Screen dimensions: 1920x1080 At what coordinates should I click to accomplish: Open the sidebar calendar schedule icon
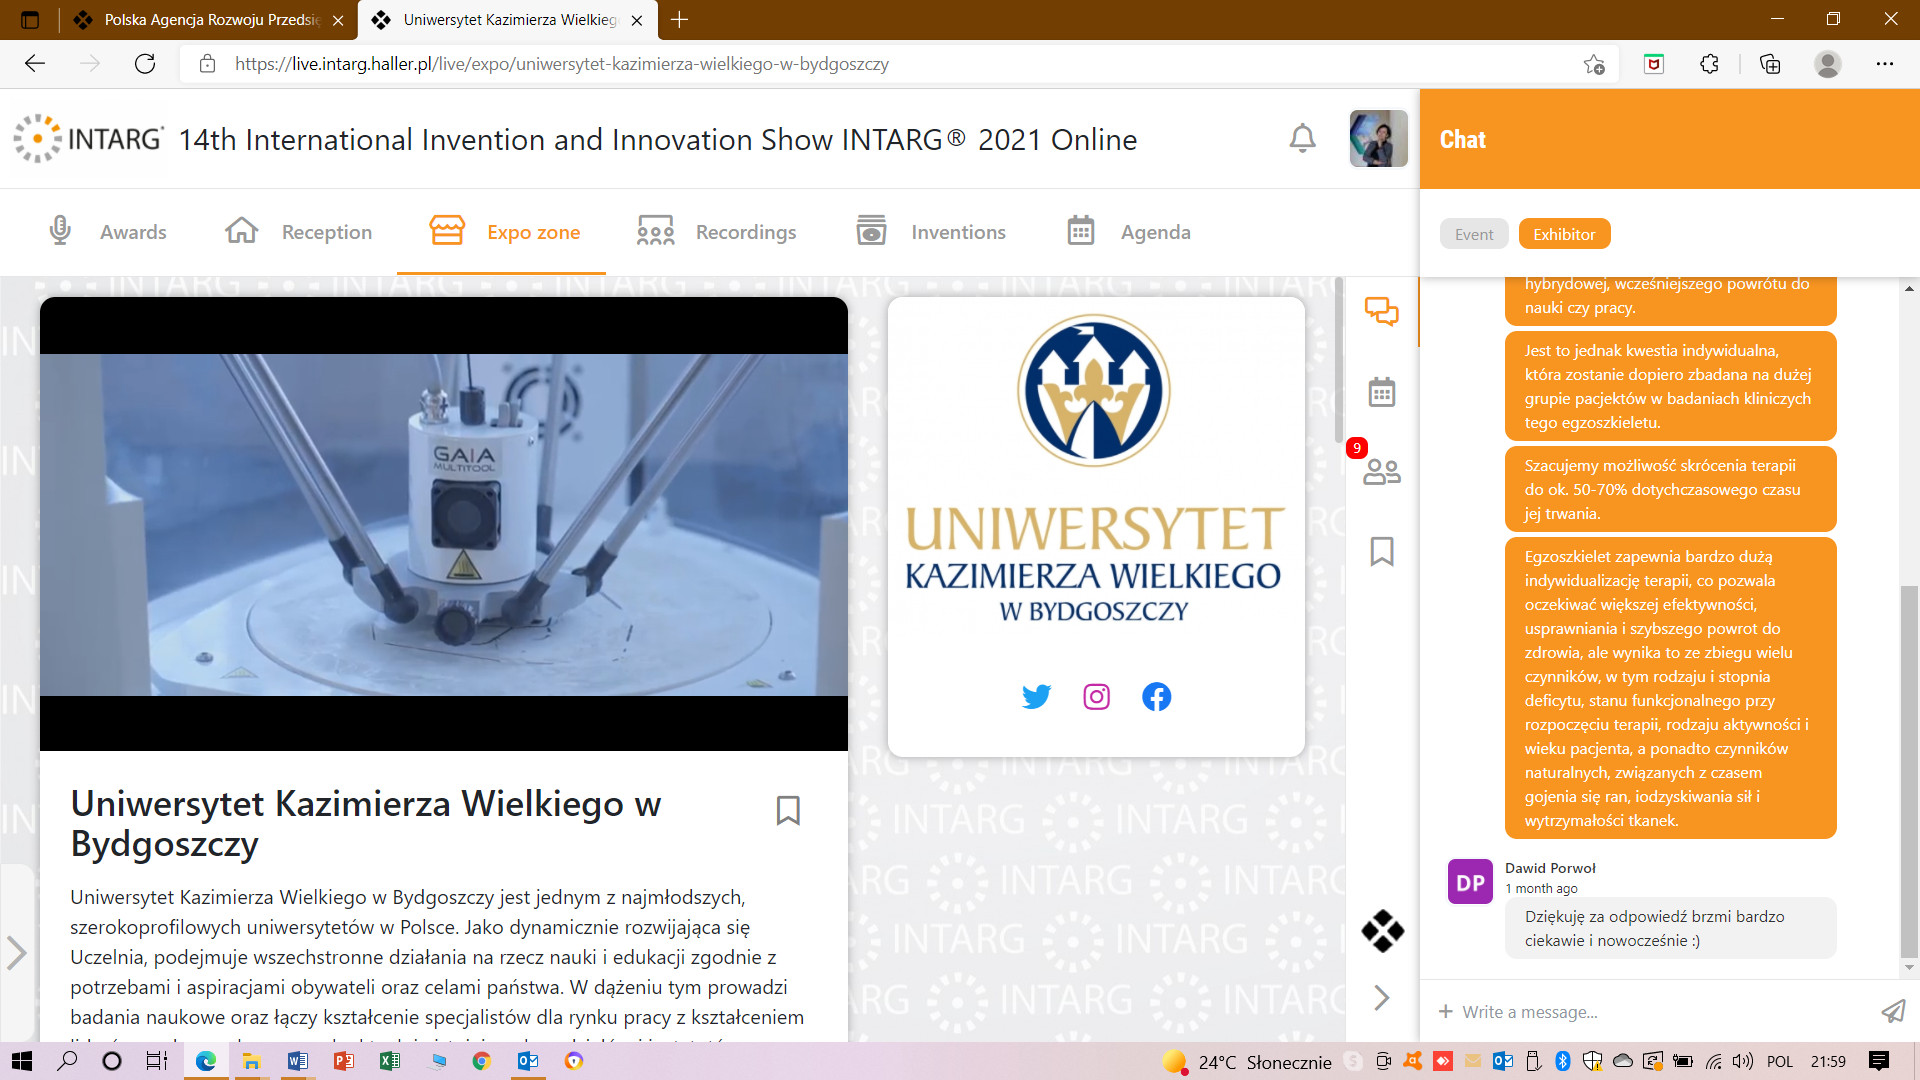click(x=1382, y=391)
